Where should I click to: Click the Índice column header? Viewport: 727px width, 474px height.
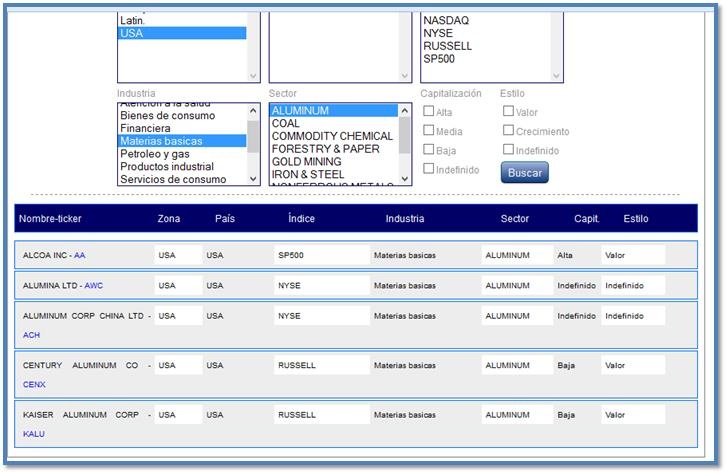point(301,218)
